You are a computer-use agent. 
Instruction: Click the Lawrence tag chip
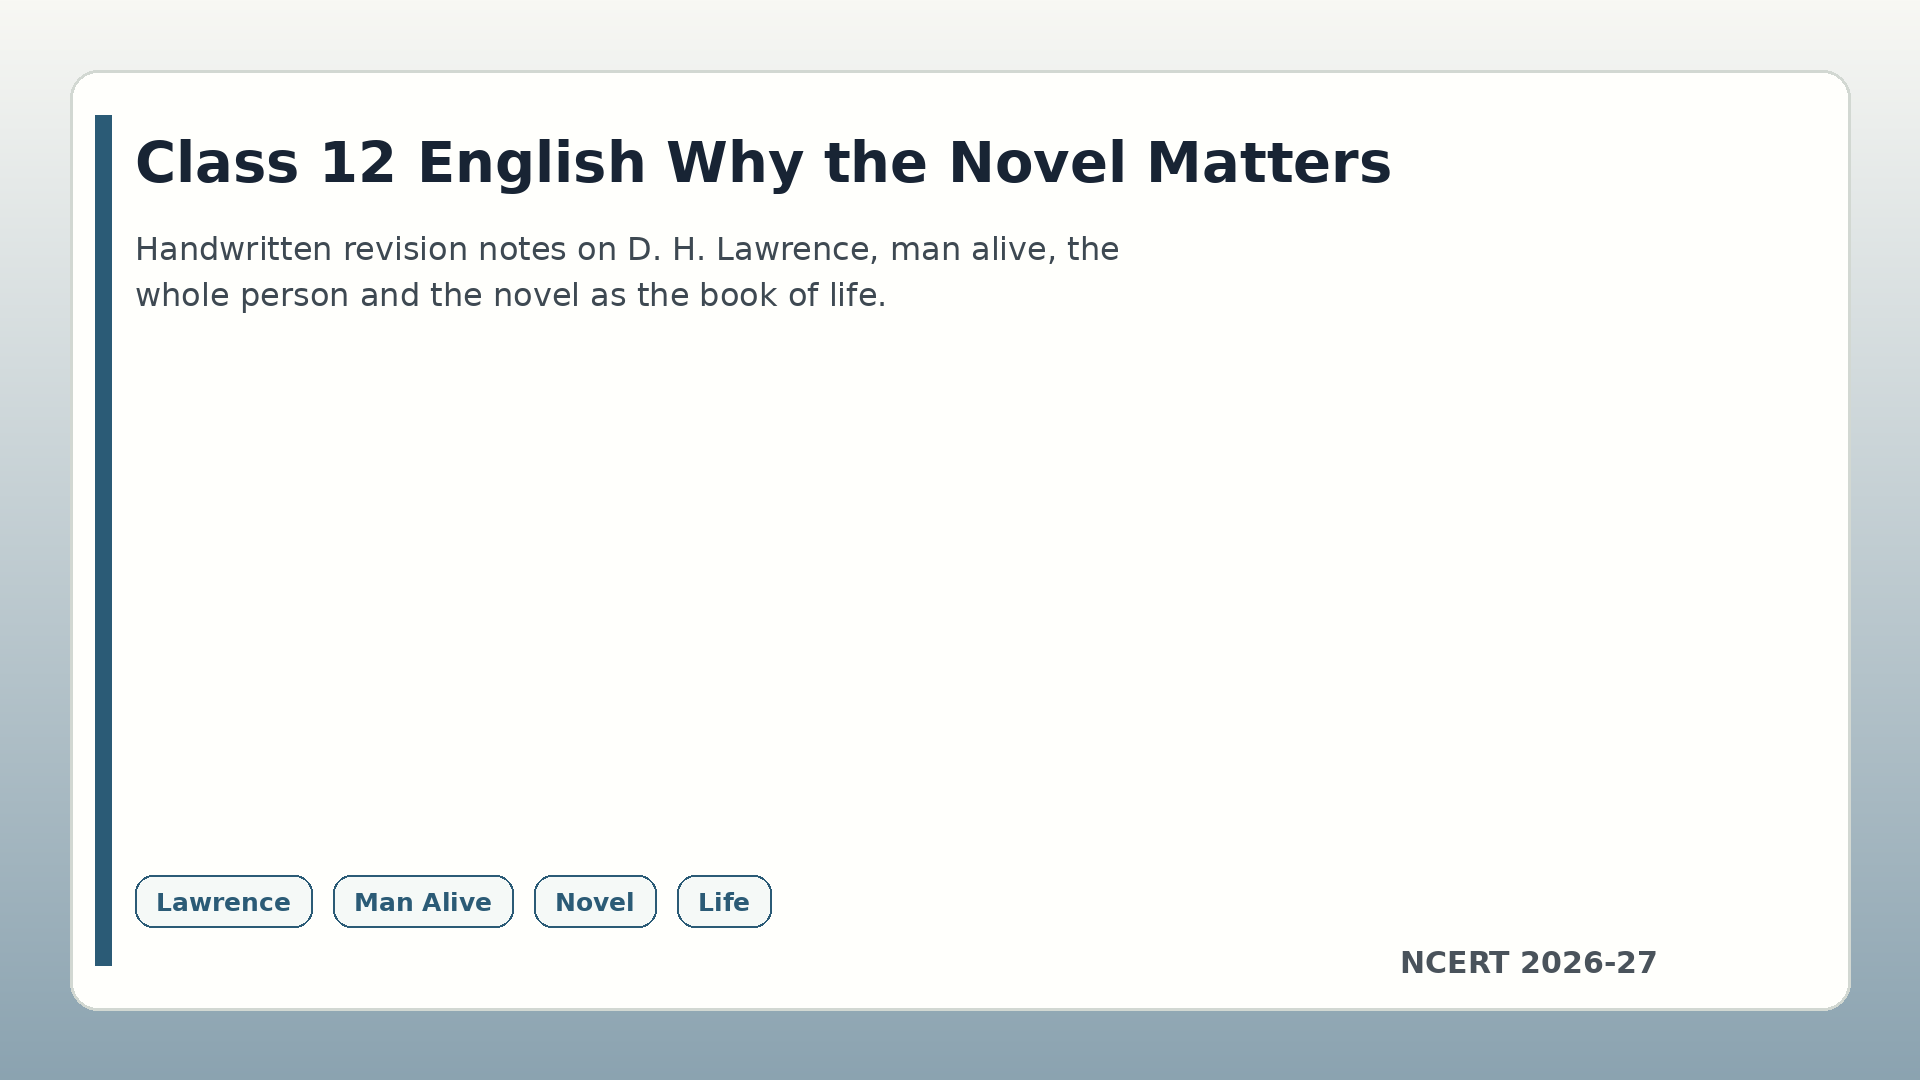223,902
